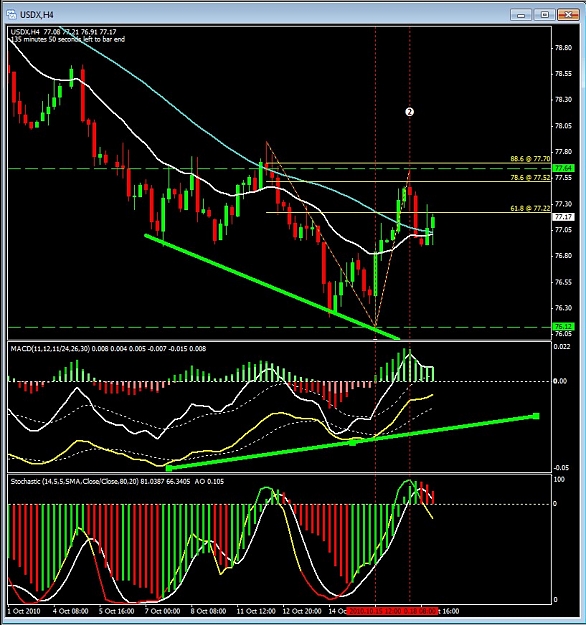
Task: Select the 'USDX,H4 77.08 77.21 76.91 77.17' header
Action: (x=63, y=31)
